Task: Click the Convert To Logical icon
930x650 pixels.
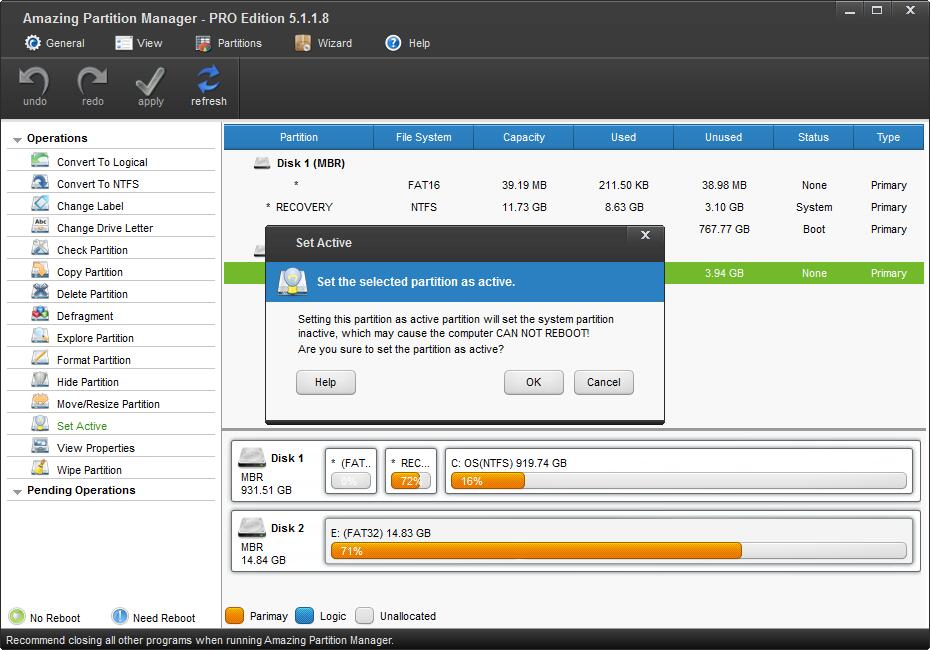Action: coord(40,160)
